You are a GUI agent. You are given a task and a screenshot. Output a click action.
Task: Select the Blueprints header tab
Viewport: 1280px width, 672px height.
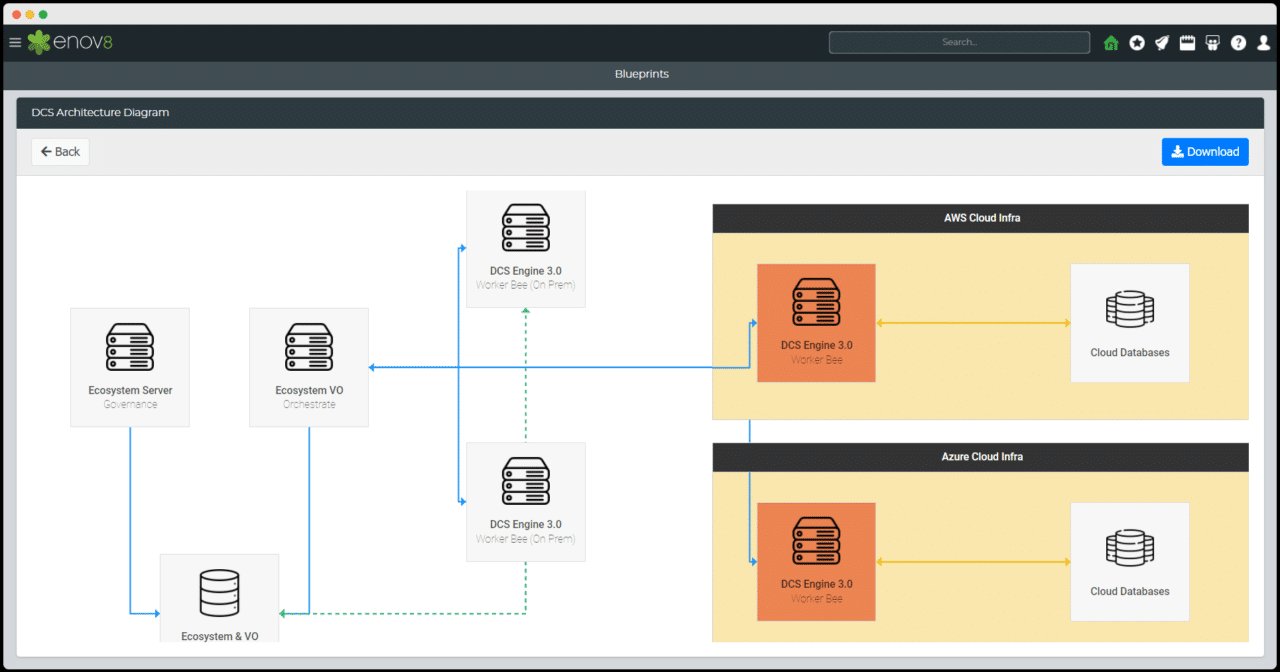click(x=641, y=74)
